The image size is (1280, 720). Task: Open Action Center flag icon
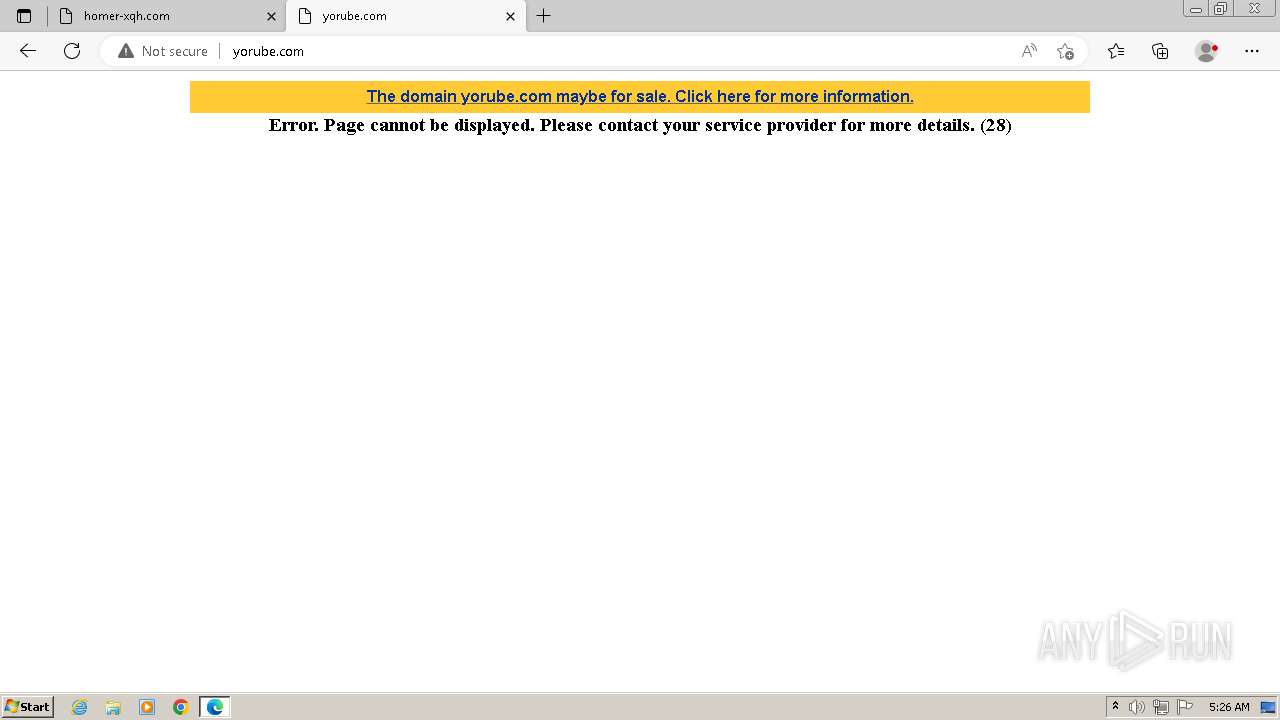(x=1185, y=707)
